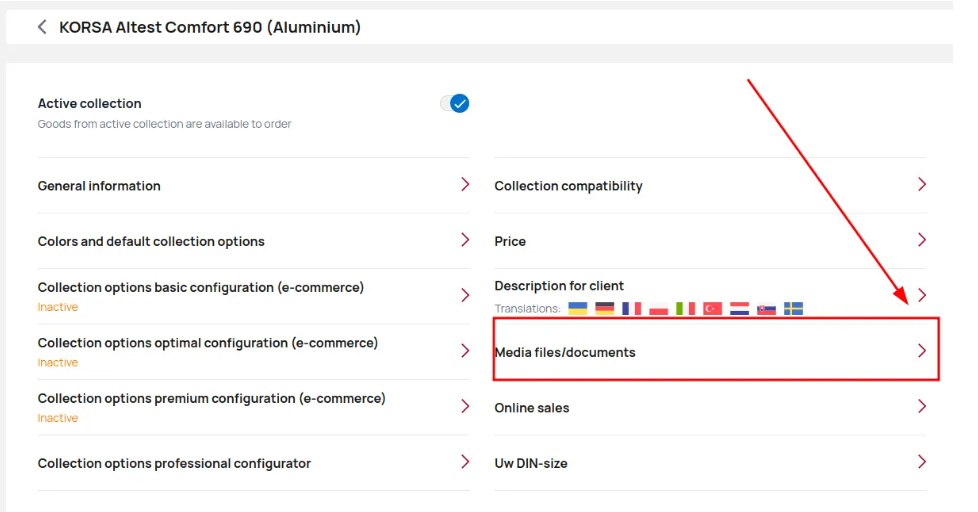
Task: Open Colors and default collection options
Action: click(x=253, y=241)
